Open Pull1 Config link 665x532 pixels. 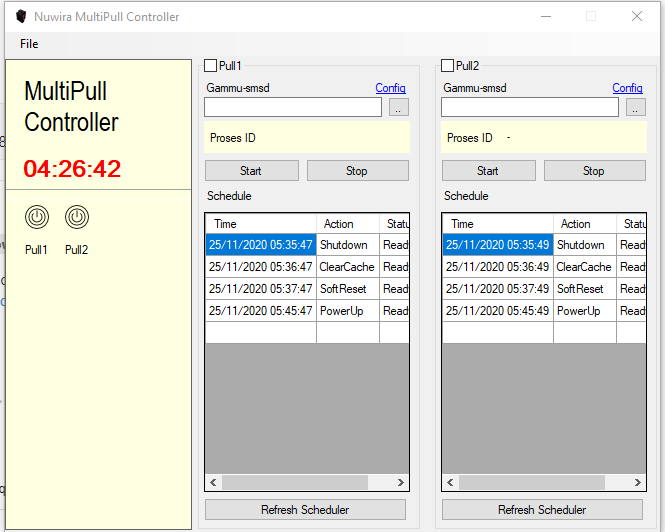point(390,88)
